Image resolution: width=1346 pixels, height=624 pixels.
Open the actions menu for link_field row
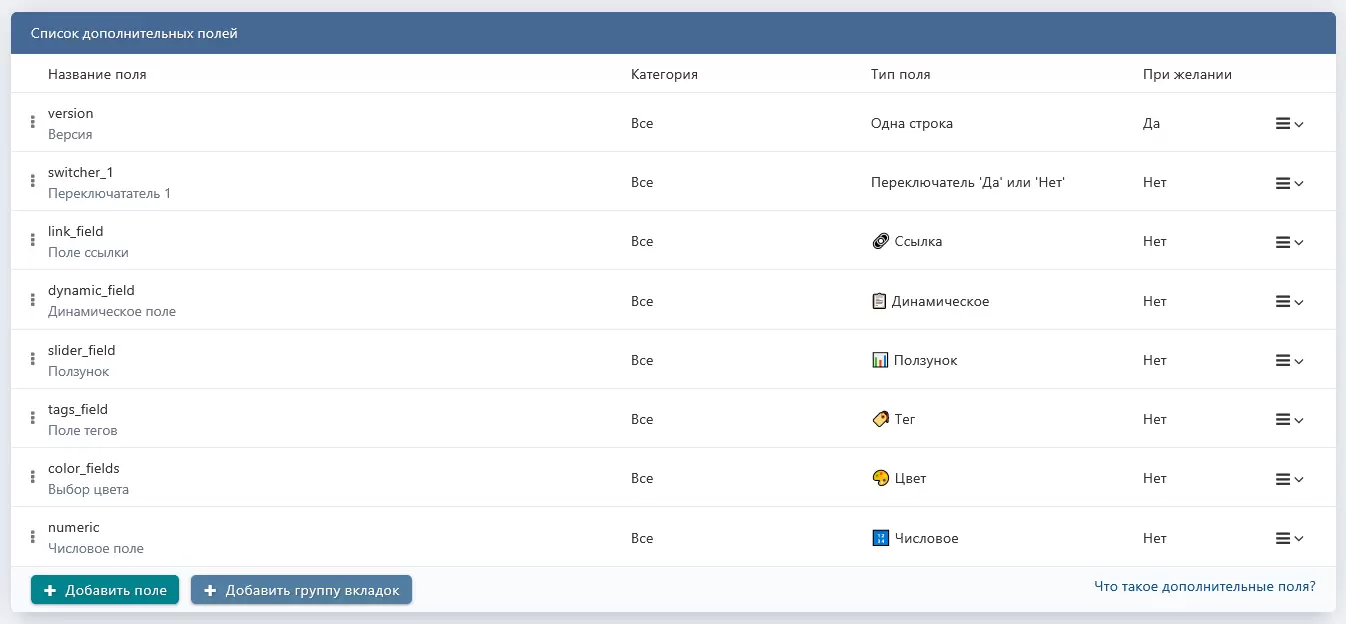point(1289,242)
